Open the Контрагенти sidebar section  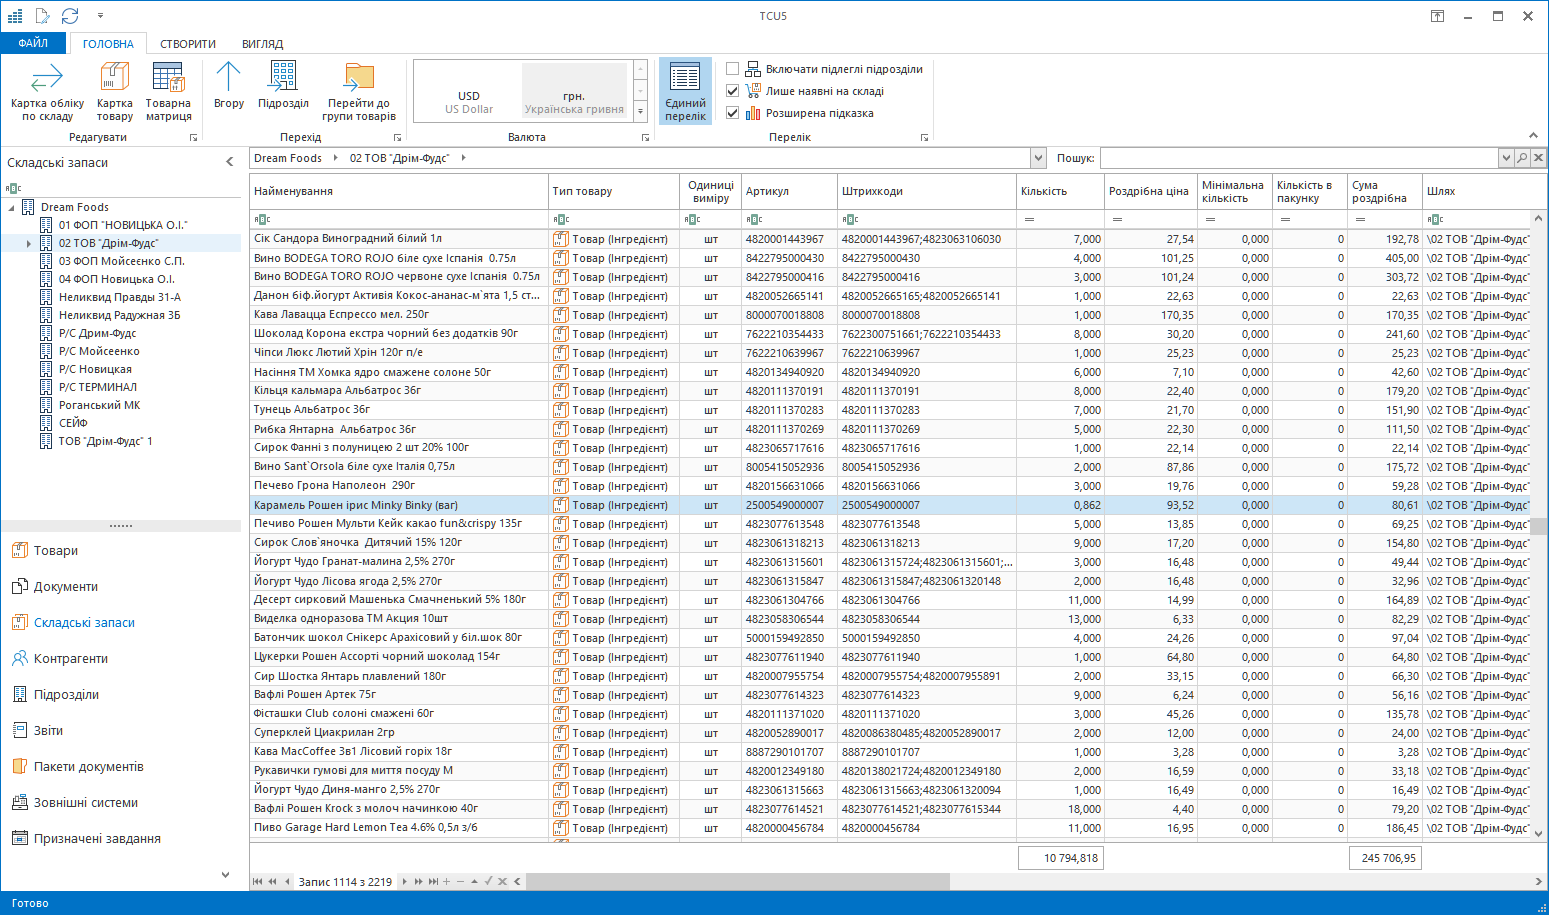click(71, 658)
